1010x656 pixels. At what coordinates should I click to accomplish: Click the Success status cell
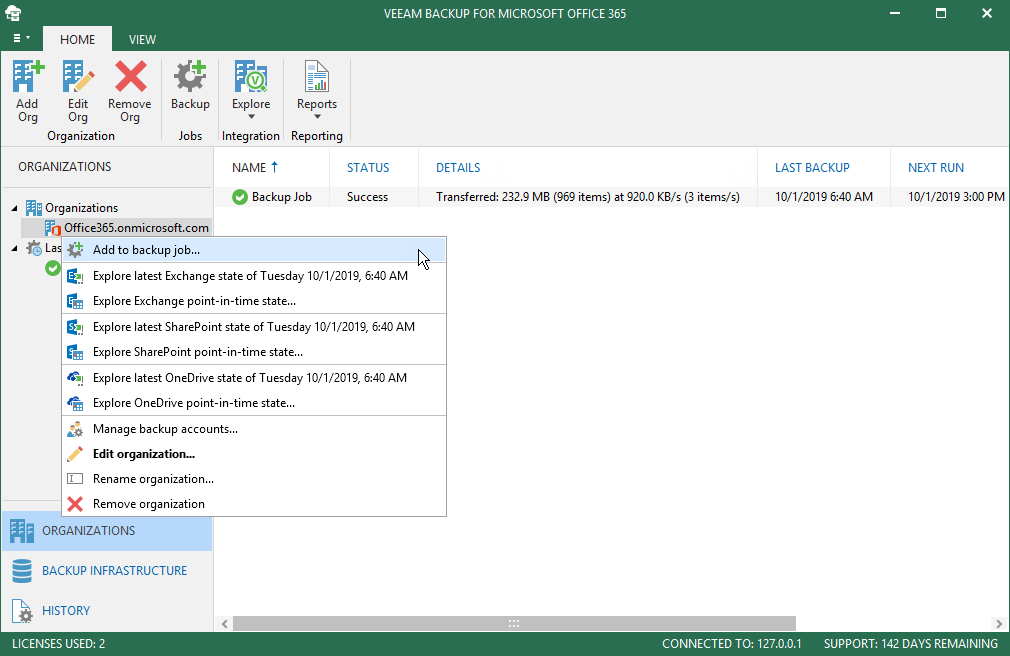[367, 197]
